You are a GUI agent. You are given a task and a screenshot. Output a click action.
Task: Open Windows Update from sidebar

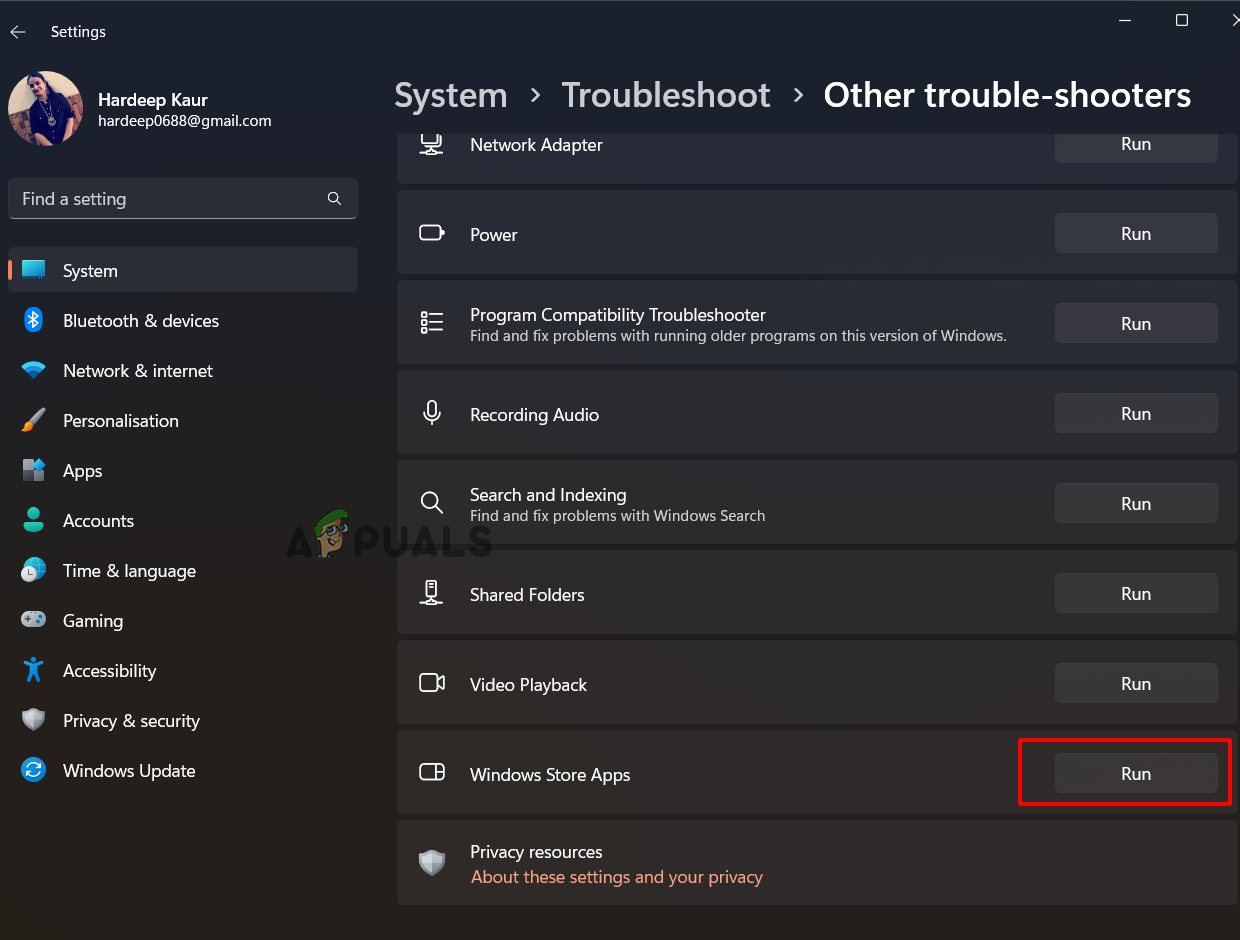[x=128, y=771]
